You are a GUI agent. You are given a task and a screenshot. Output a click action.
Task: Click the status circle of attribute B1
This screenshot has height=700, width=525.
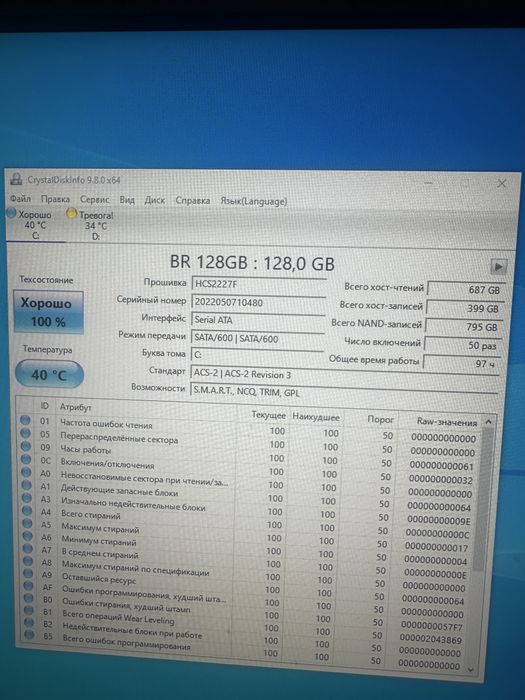pyautogui.click(x=29, y=610)
